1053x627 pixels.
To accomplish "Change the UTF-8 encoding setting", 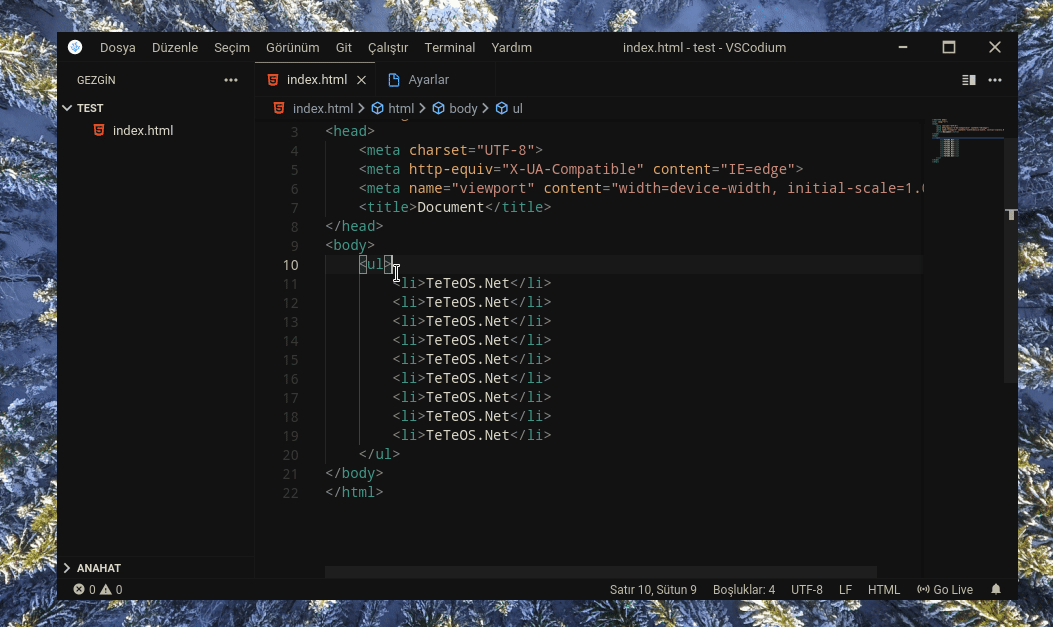I will coord(807,589).
